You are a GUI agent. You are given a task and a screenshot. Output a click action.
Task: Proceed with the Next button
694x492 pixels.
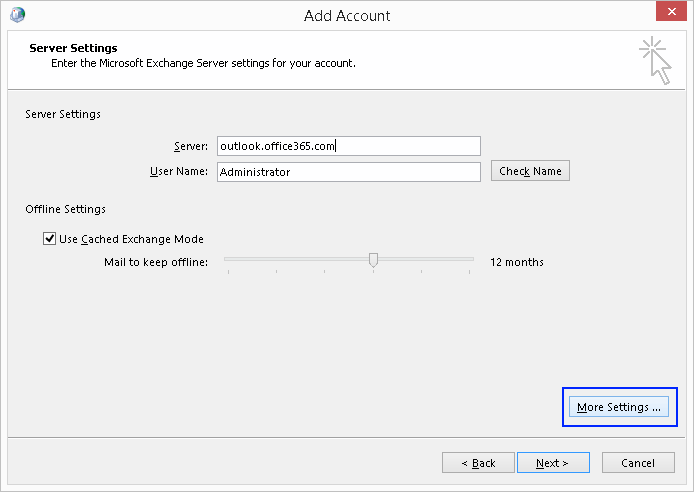(553, 463)
